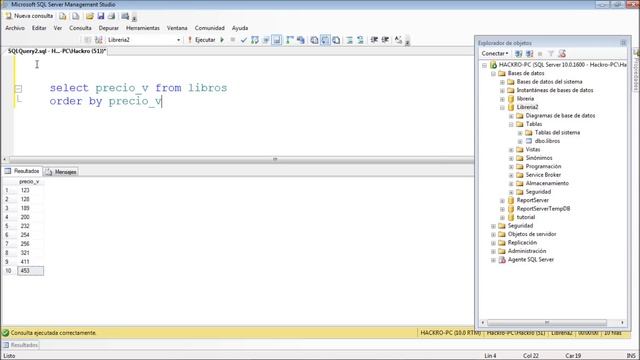
Task: Collapse the Tablas folder
Action: [x=511, y=124]
